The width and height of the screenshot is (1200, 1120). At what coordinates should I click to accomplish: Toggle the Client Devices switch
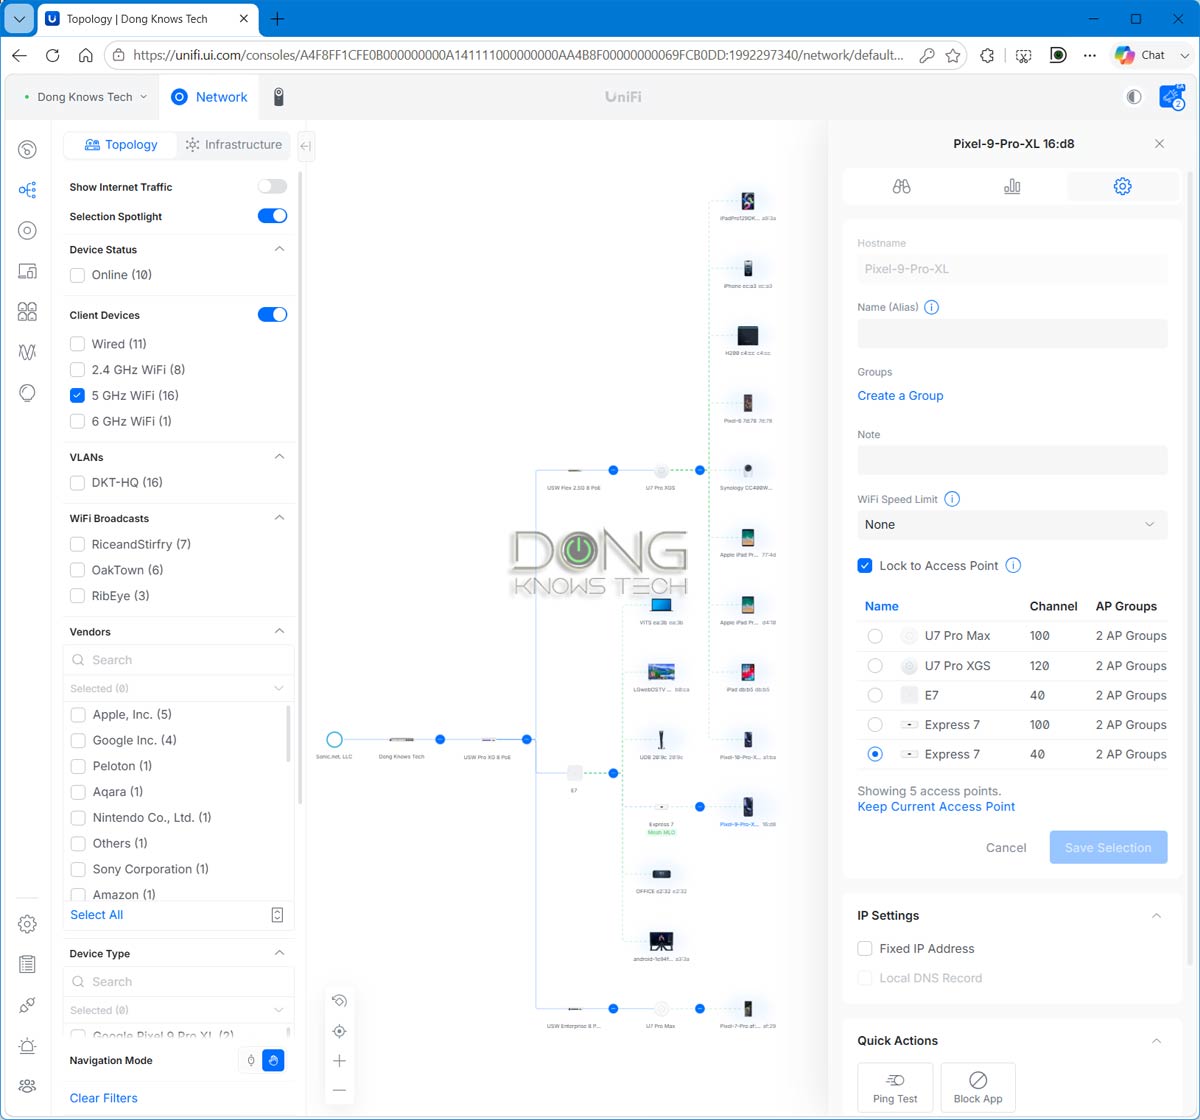click(272, 314)
